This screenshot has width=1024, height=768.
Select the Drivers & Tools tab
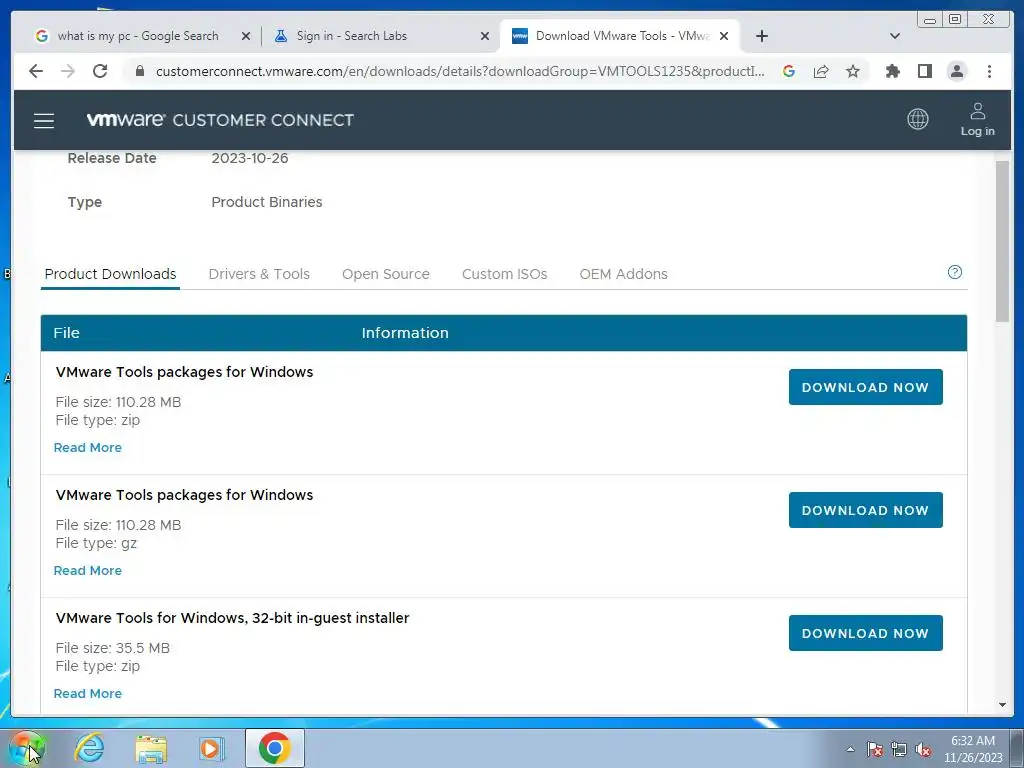[x=259, y=274]
